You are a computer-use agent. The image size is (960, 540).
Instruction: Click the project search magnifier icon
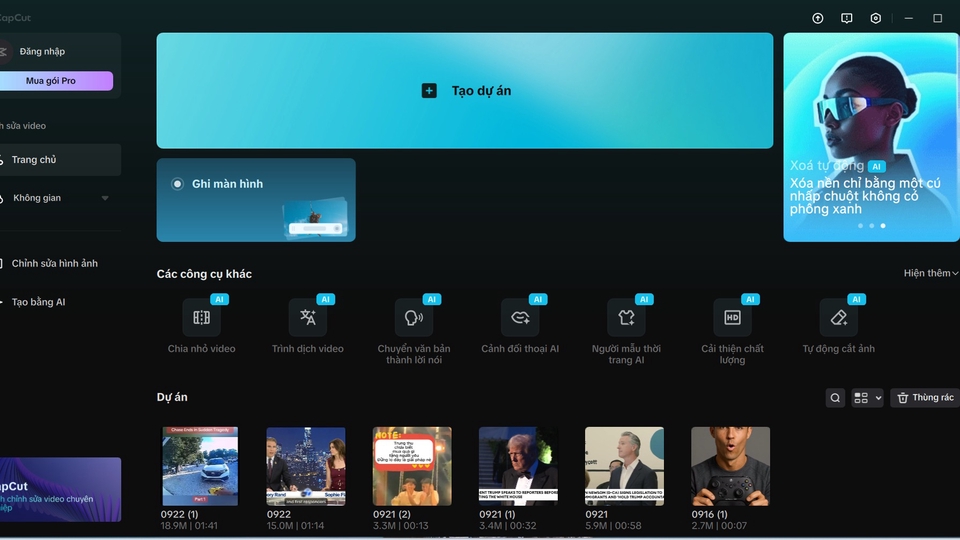coord(835,398)
